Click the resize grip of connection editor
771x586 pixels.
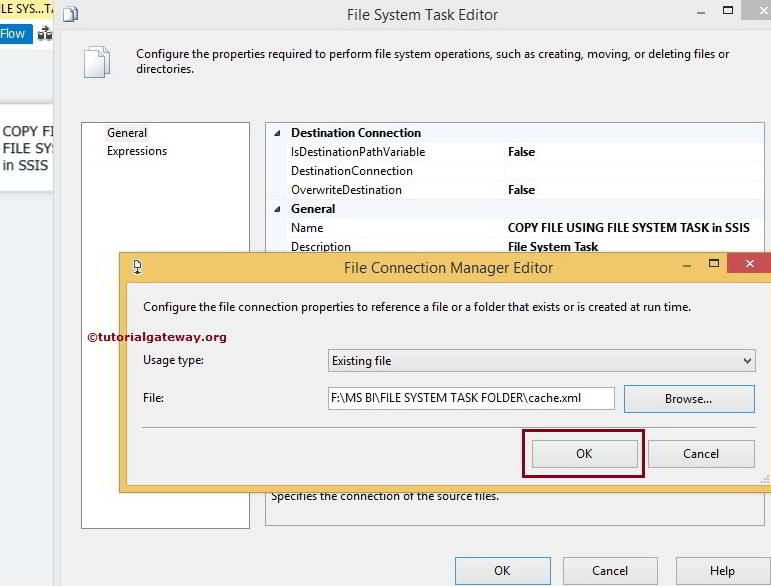point(765,479)
